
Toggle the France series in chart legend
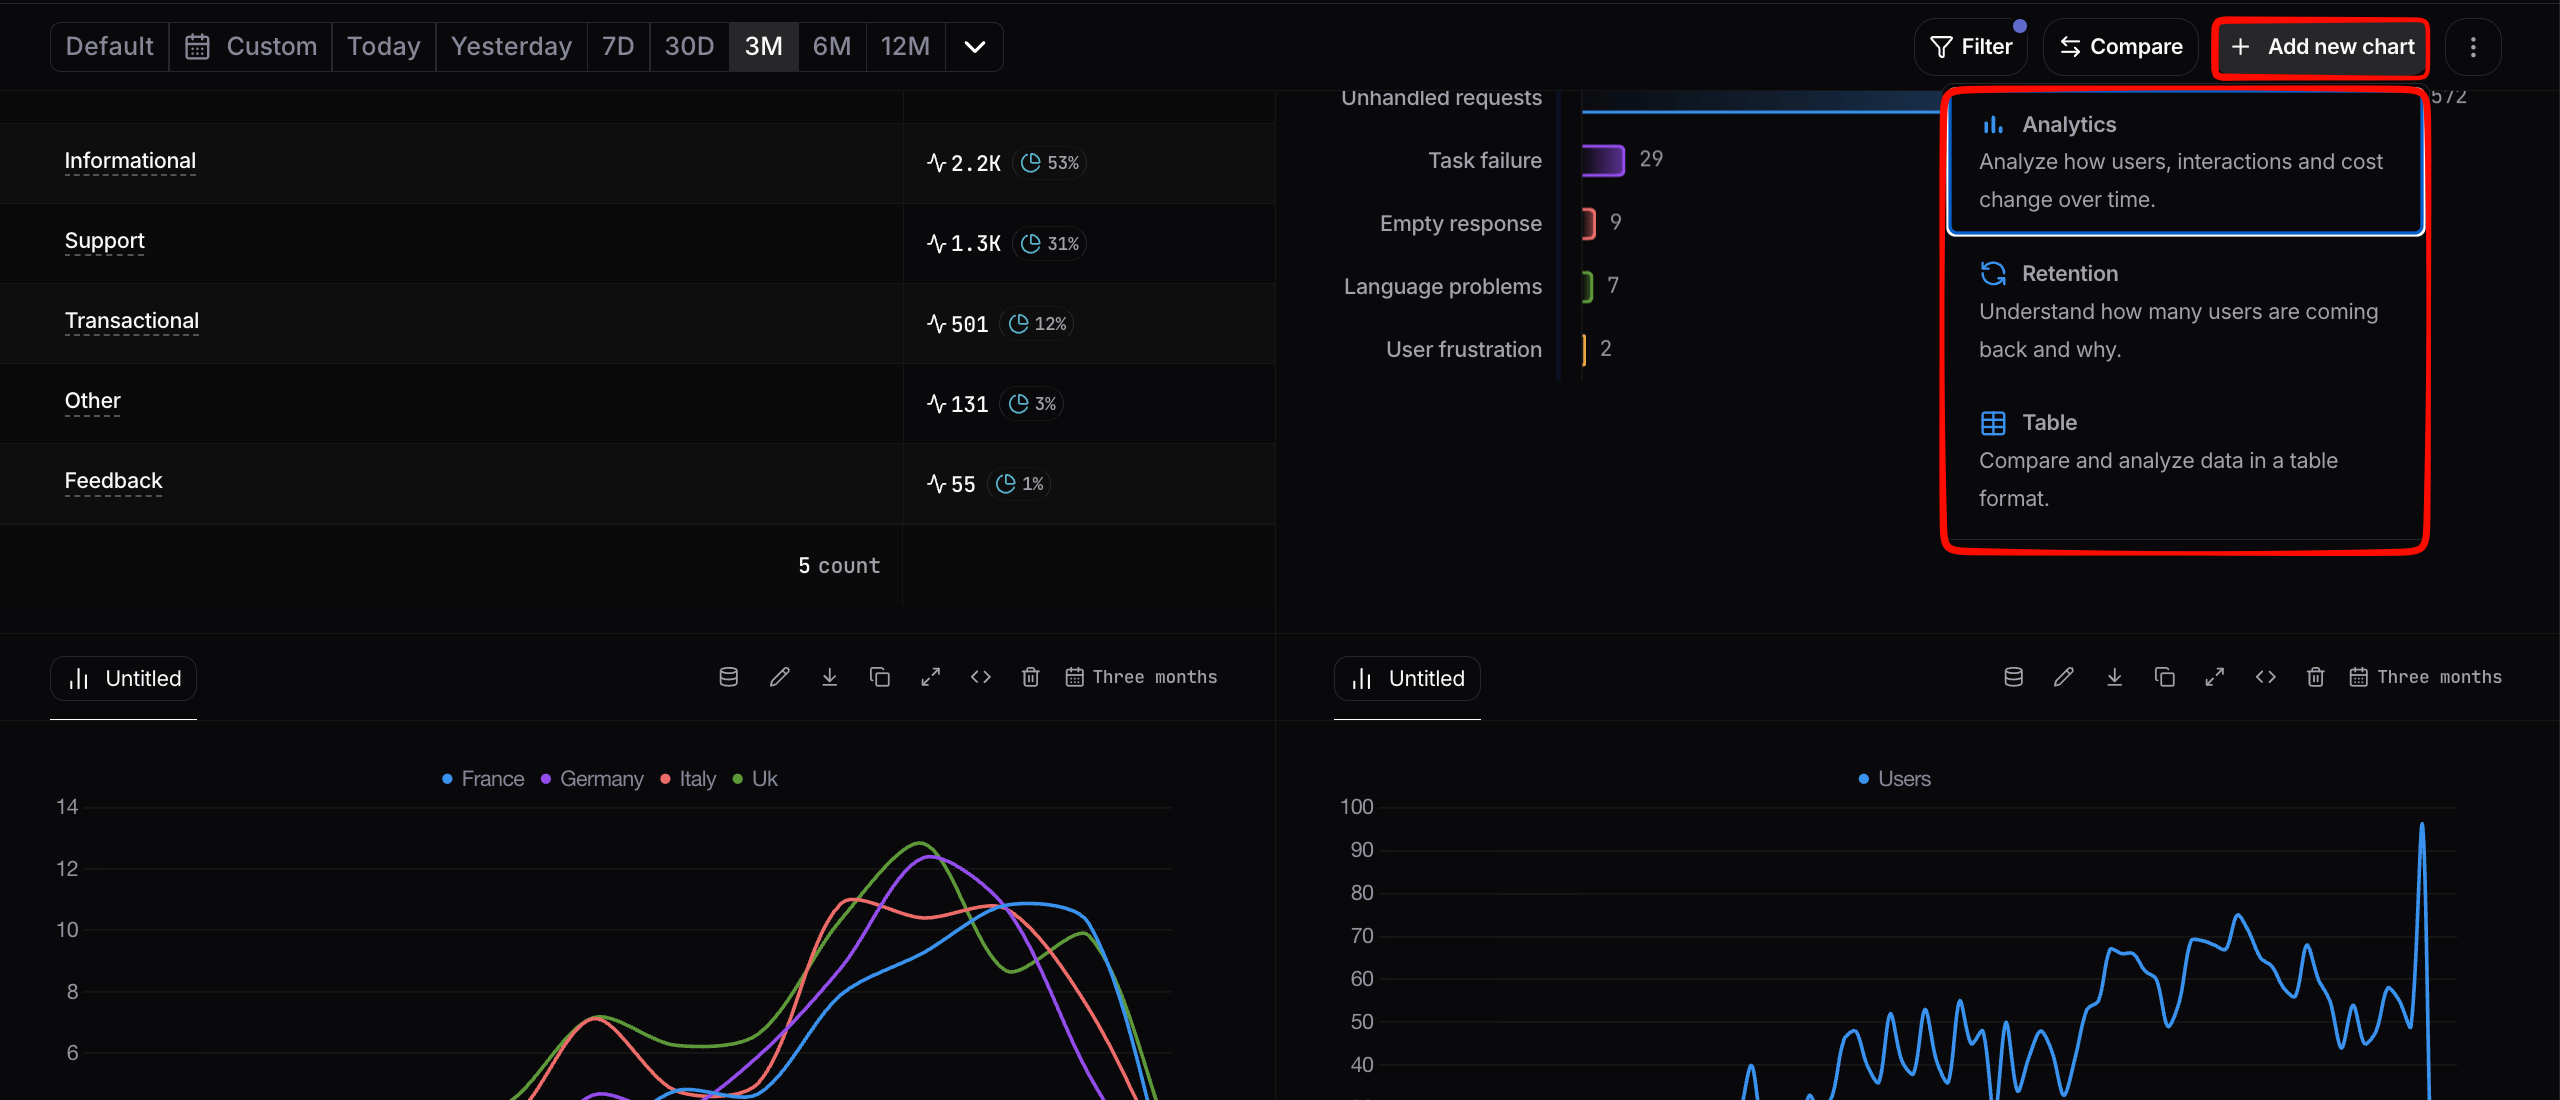(x=483, y=779)
